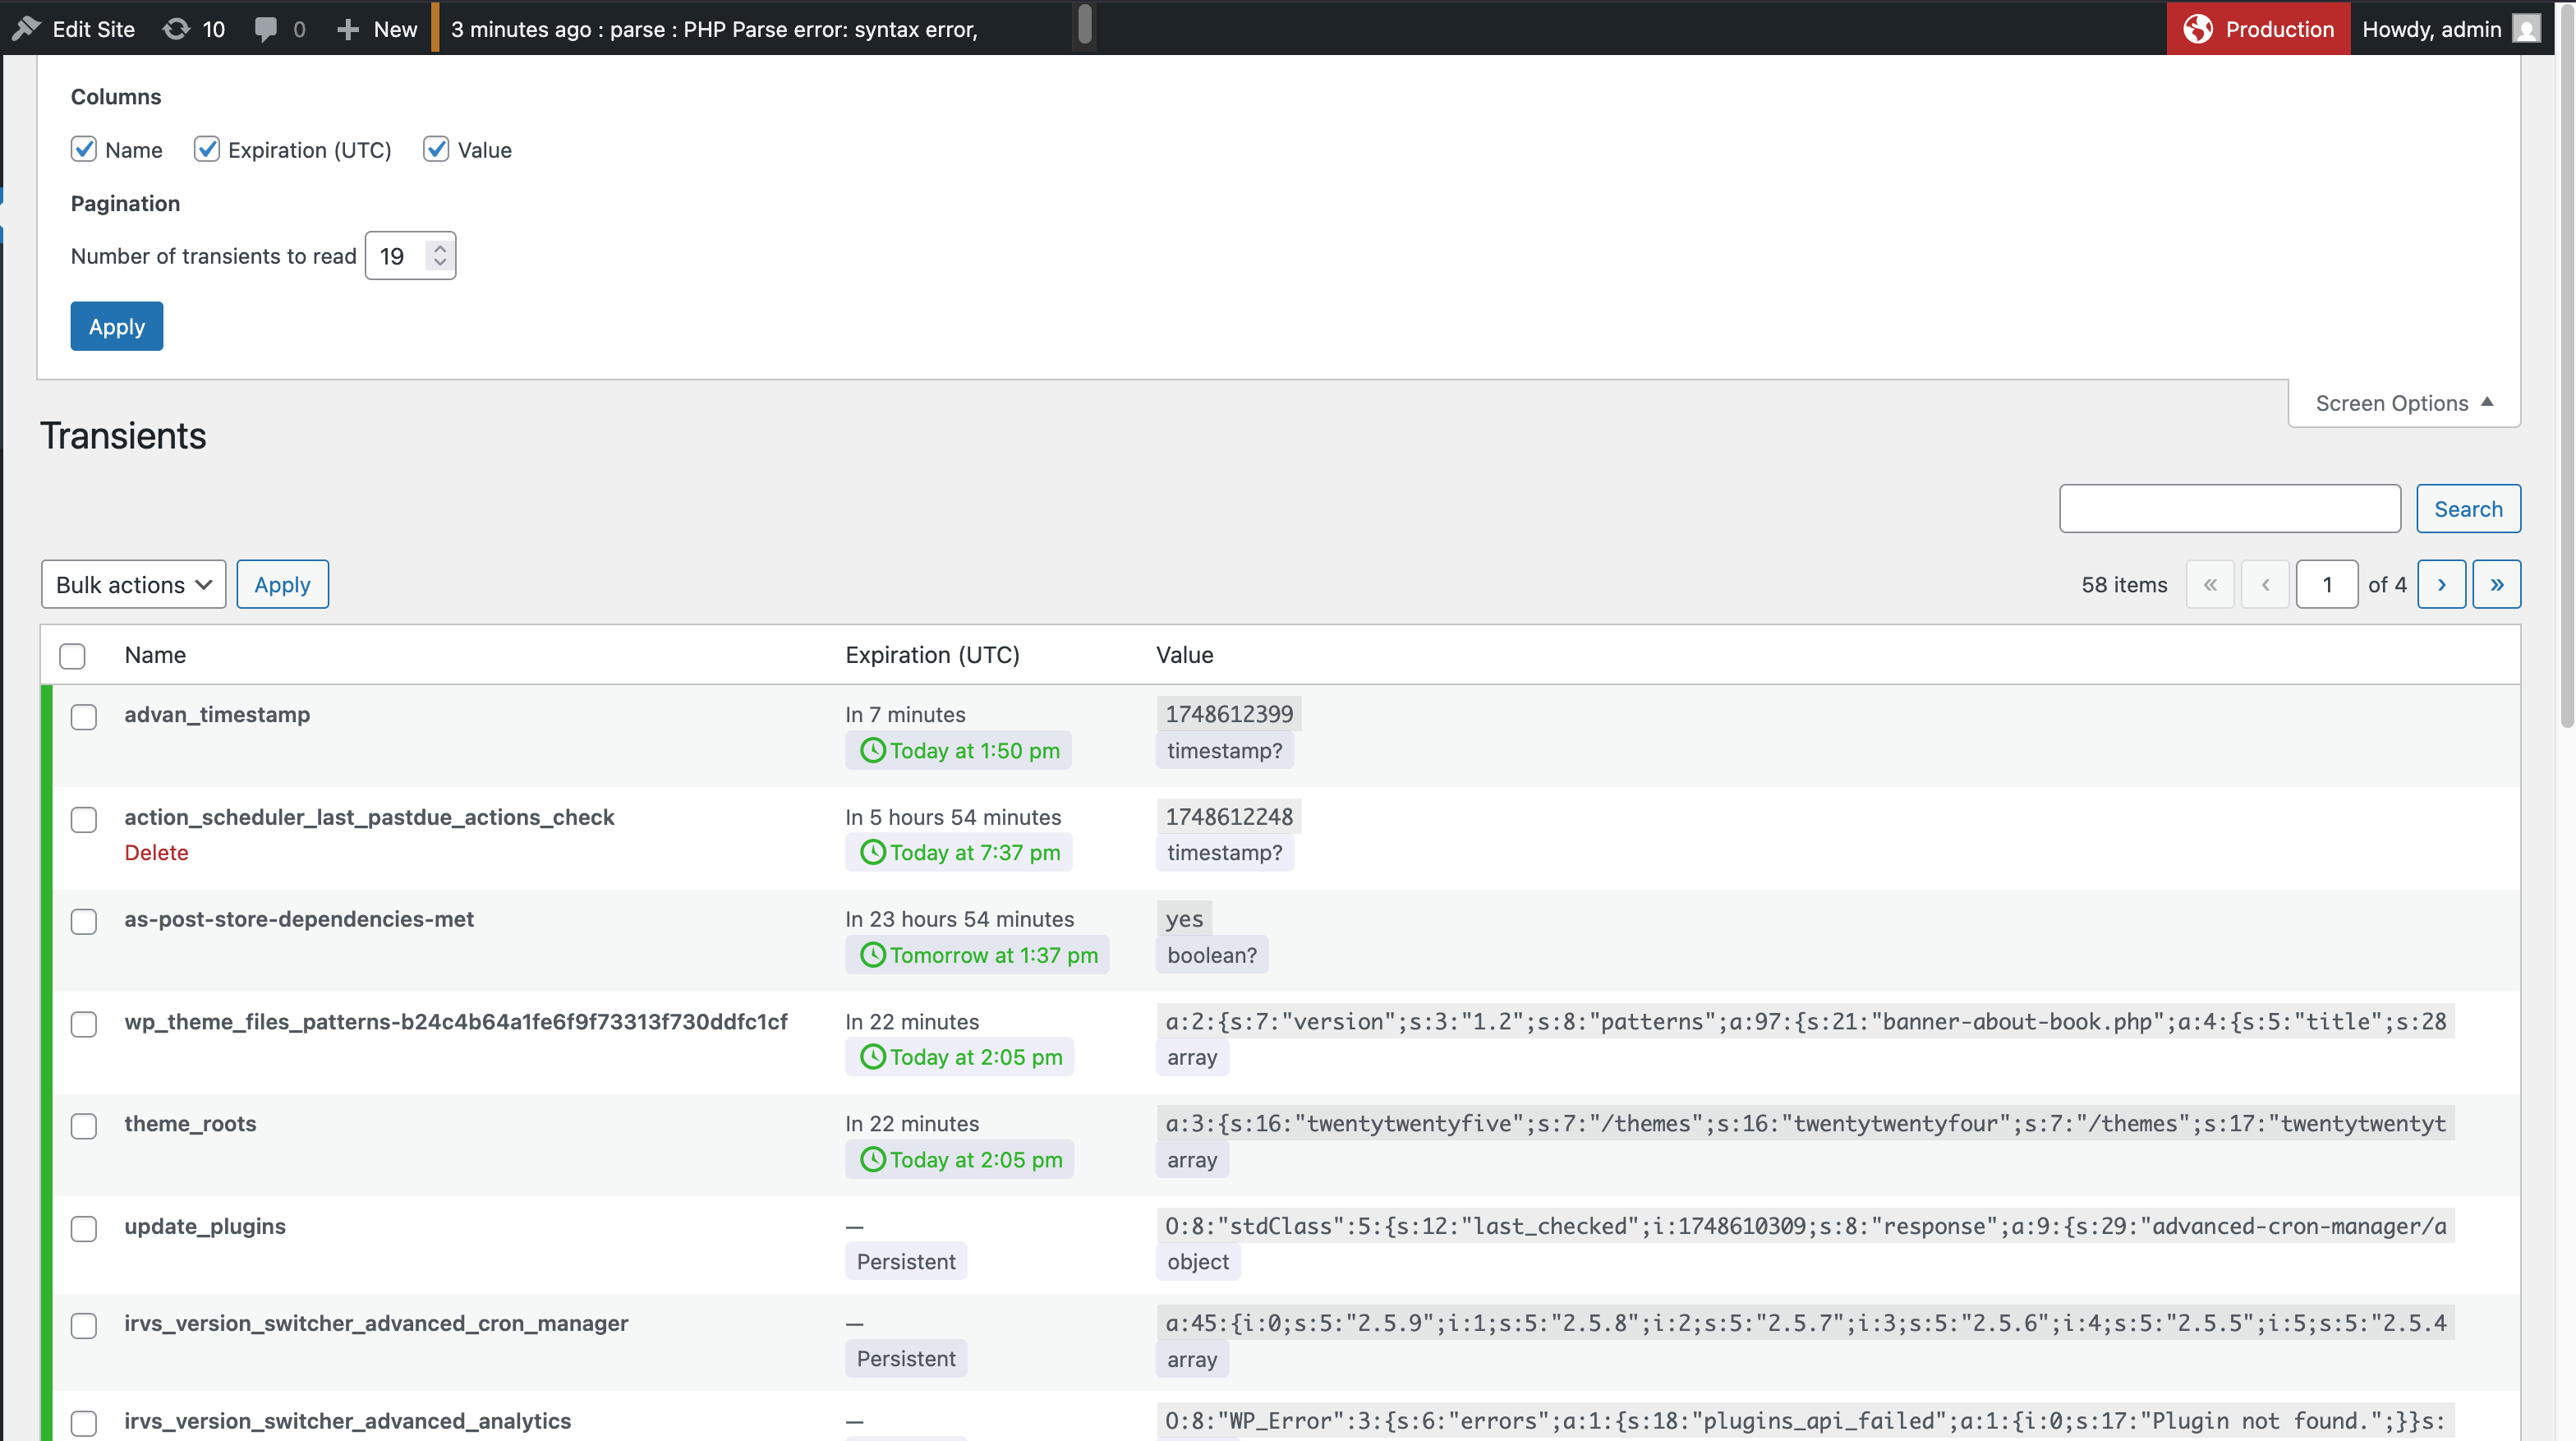The image size is (2576, 1441).
Task: Uncheck the Name column checkbox
Action: pos(84,149)
